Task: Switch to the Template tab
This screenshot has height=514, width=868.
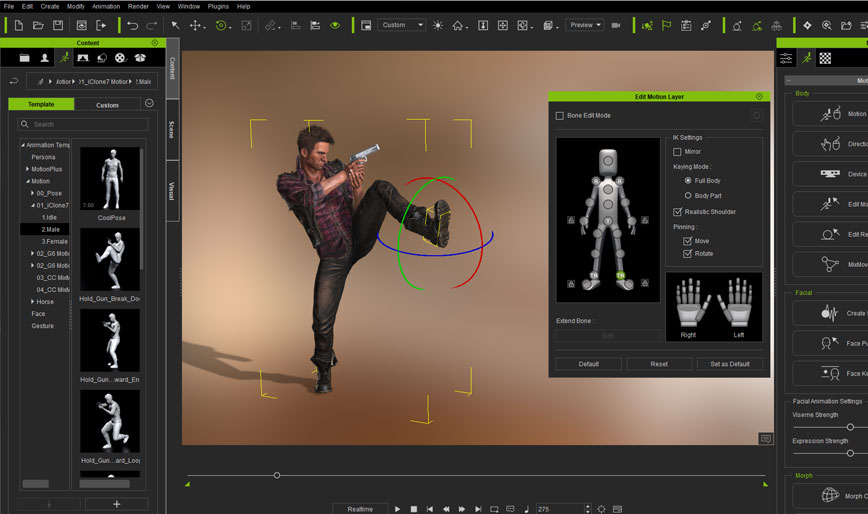Action: click(x=41, y=104)
